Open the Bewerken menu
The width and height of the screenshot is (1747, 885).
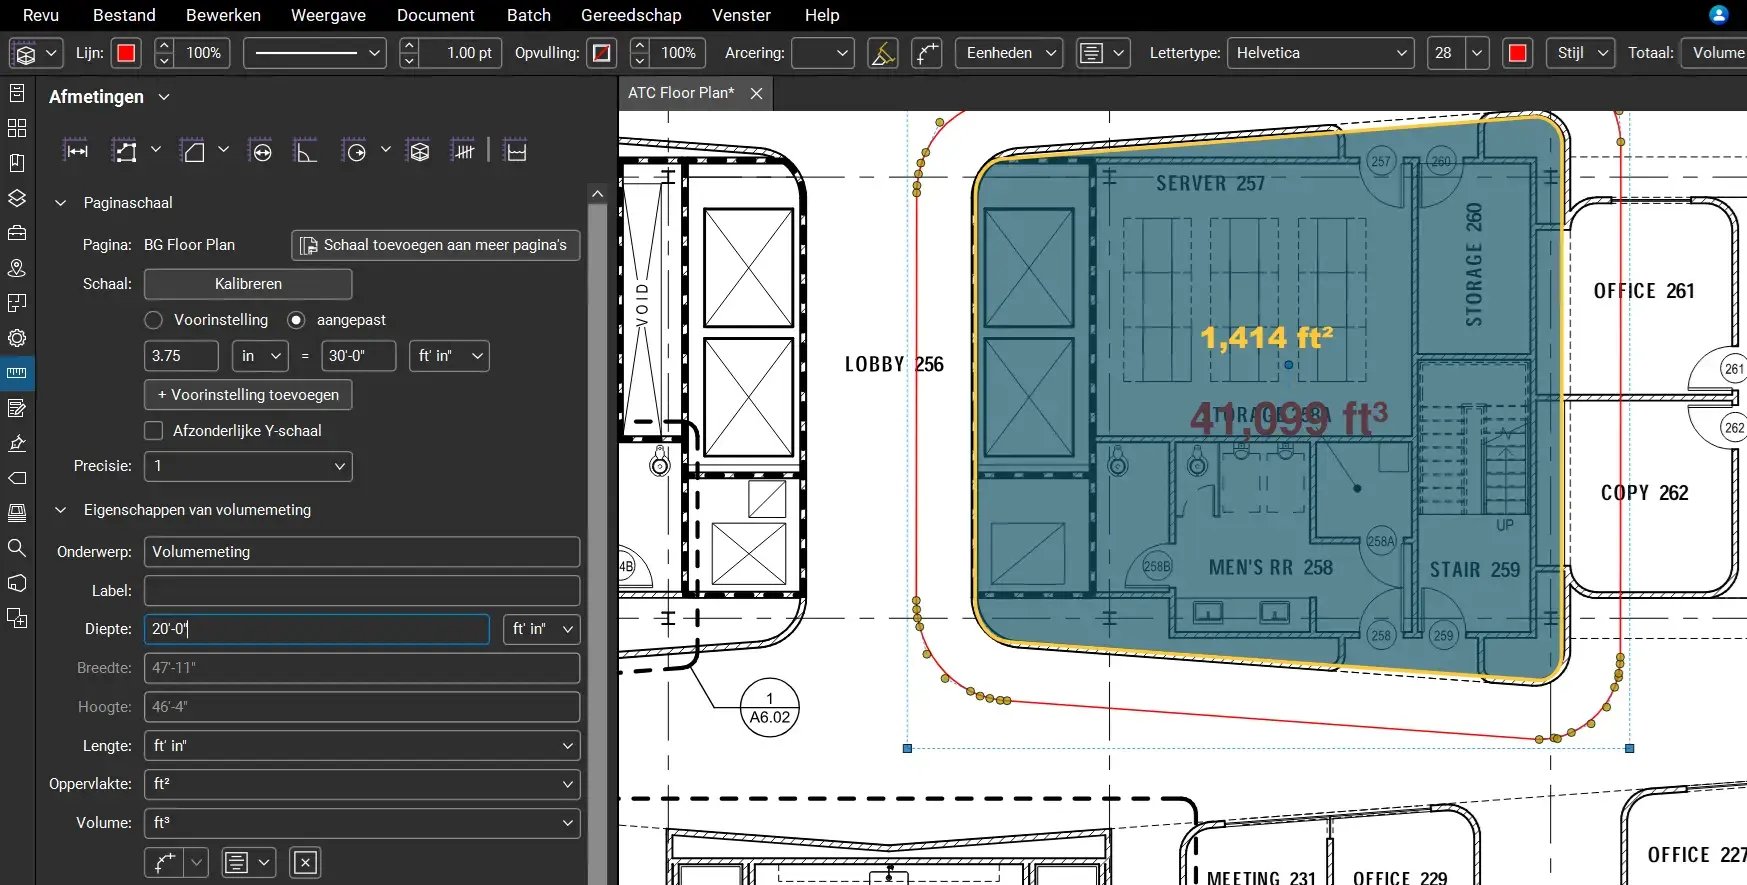coord(223,15)
